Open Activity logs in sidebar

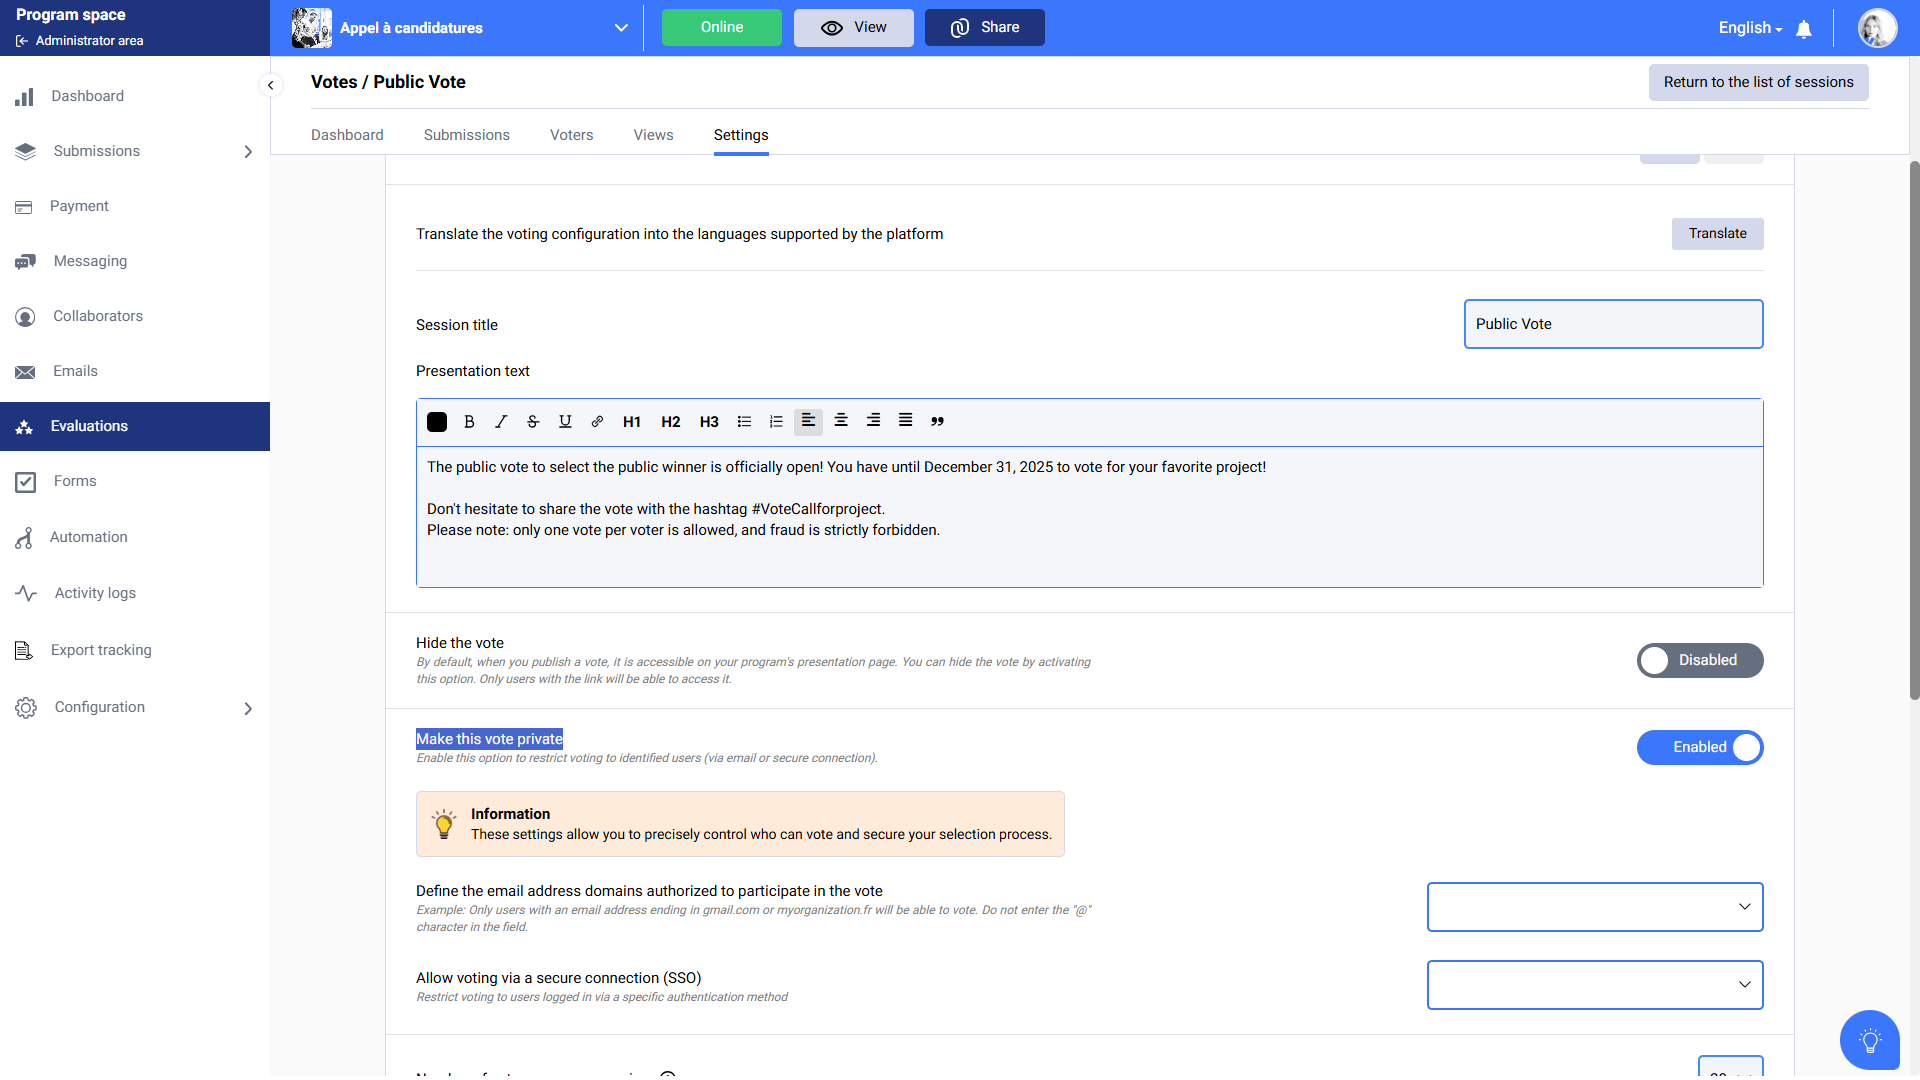(x=95, y=593)
